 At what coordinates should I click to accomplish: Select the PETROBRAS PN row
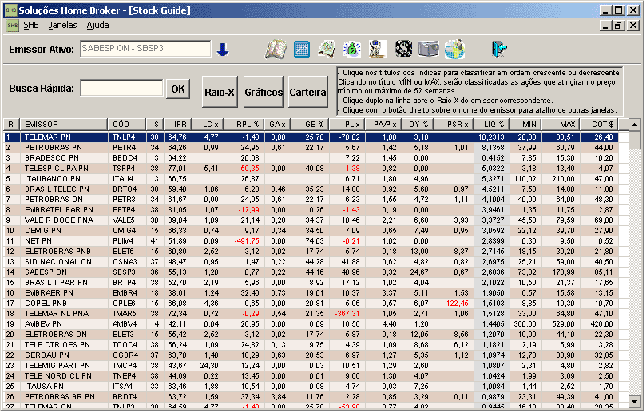pos(311,147)
